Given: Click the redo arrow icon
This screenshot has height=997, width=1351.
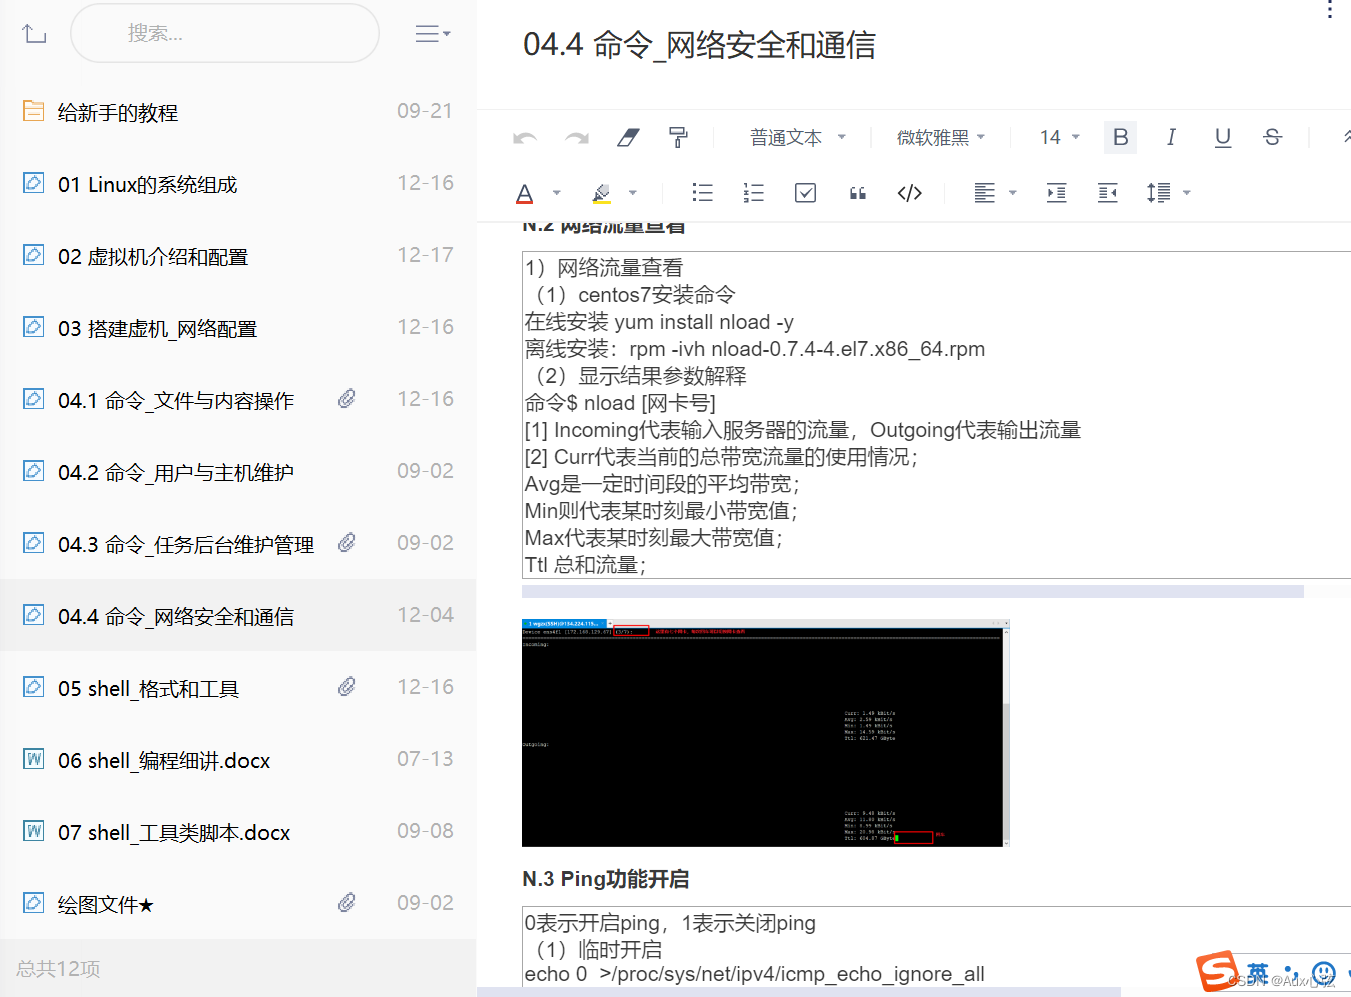Looking at the screenshot, I should tap(577, 138).
